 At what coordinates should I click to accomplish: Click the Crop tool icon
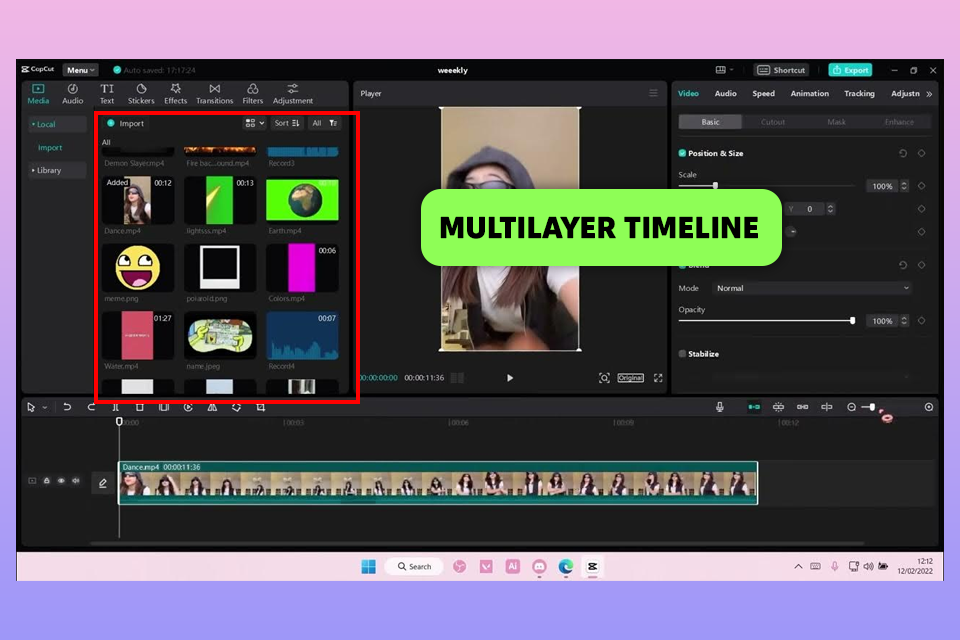(261, 407)
